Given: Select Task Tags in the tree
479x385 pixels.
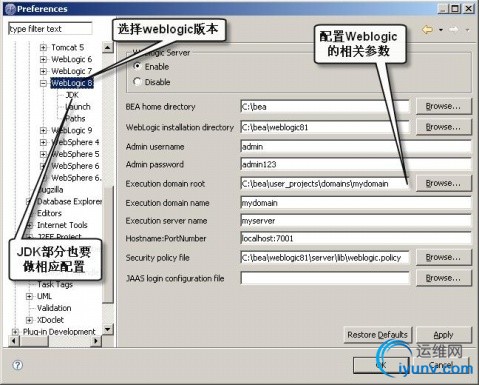Looking at the screenshot, I should pyautogui.click(x=55, y=284).
